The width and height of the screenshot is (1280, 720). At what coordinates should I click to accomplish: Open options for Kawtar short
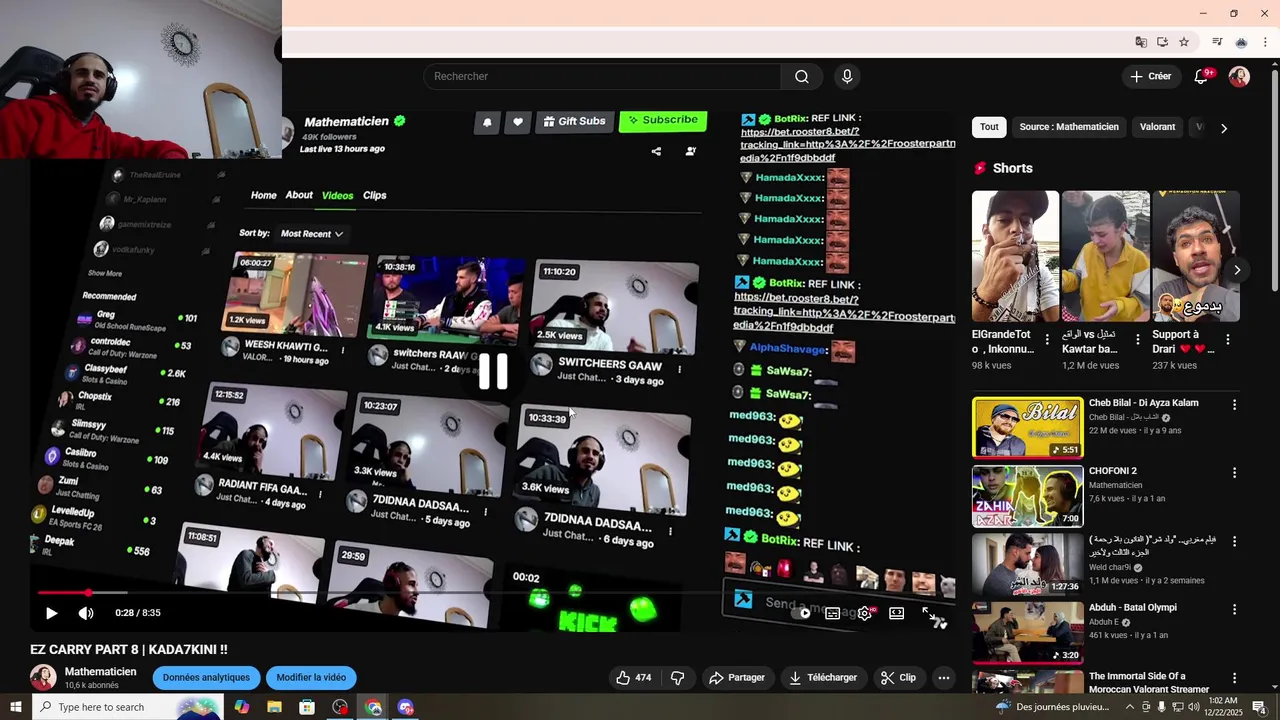[1137, 340]
